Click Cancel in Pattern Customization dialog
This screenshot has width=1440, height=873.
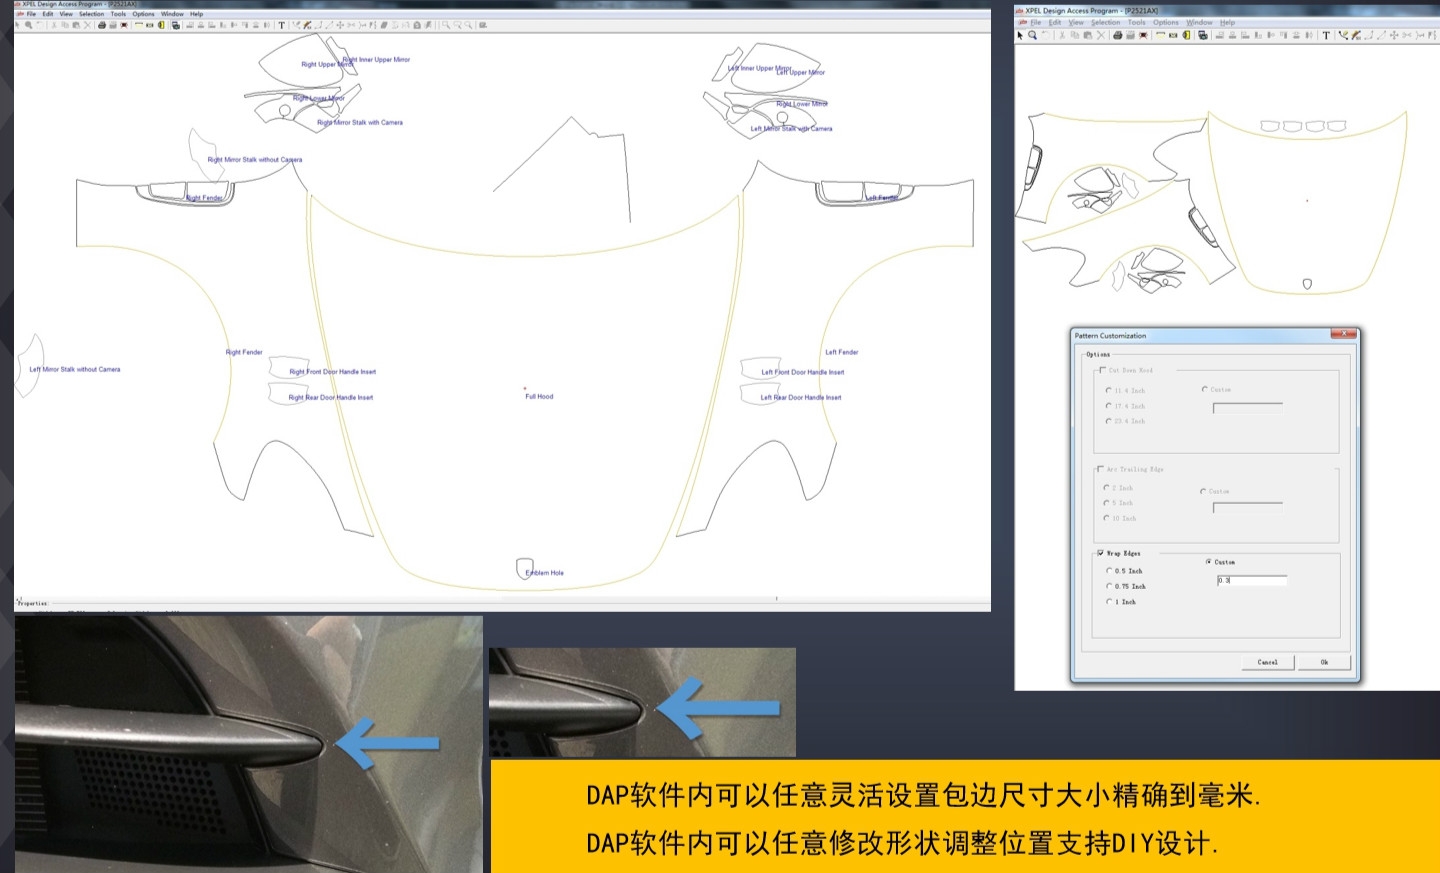tap(1267, 662)
